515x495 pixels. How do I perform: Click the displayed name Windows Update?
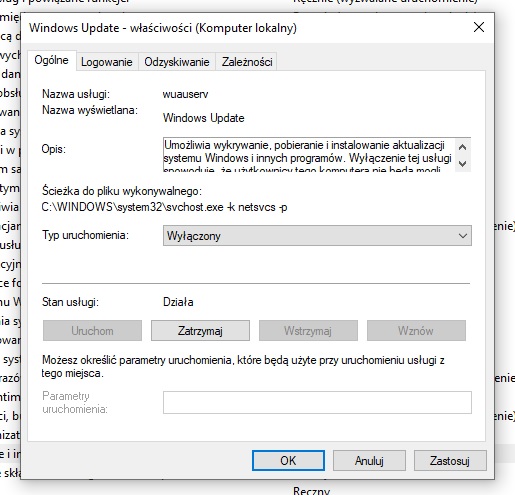[x=204, y=118]
